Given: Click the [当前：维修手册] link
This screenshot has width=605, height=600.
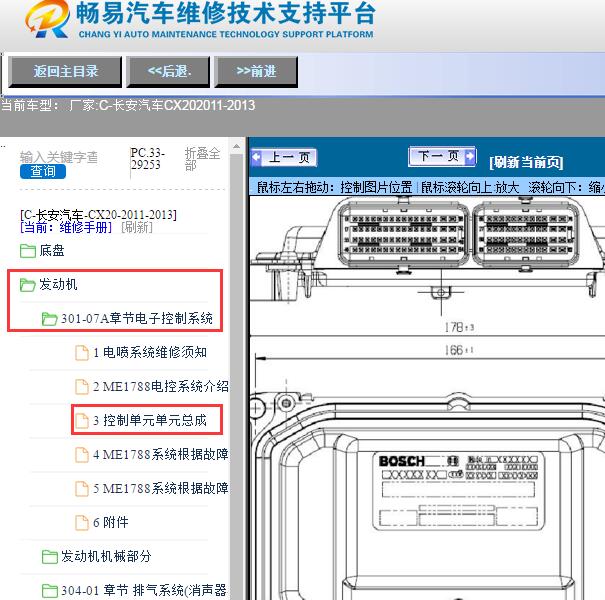Looking at the screenshot, I should click(x=66, y=227).
